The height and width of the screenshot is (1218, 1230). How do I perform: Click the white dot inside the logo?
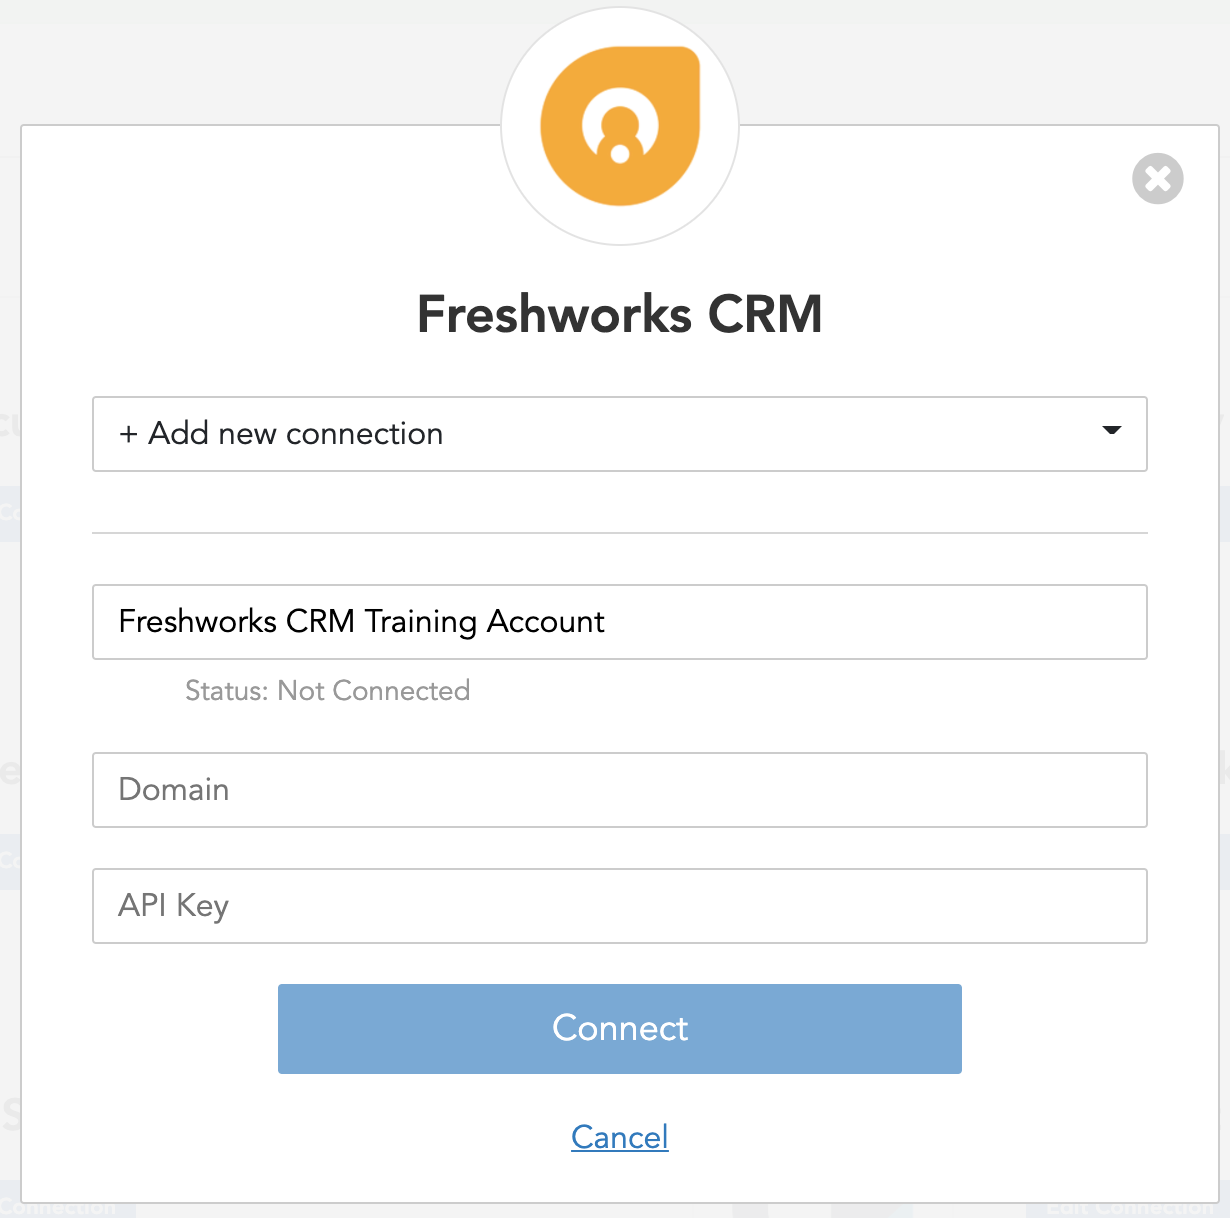click(620, 153)
